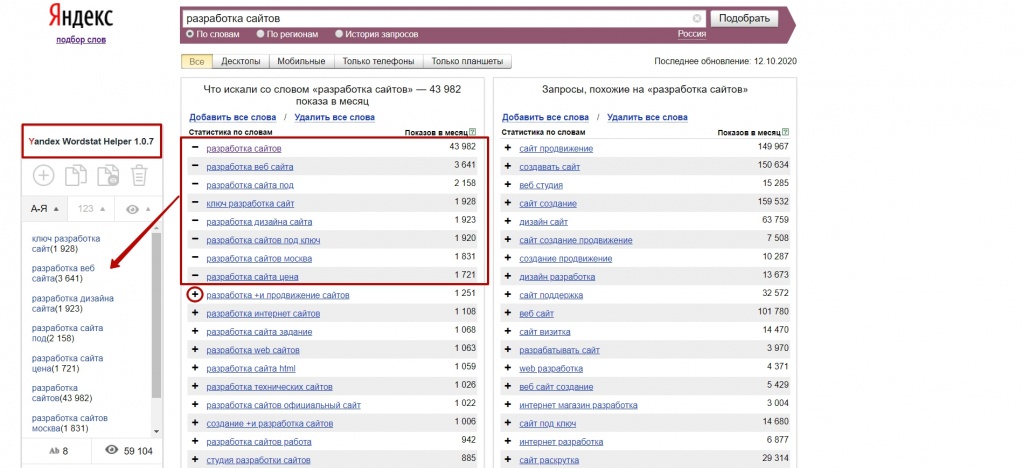Select the 'По словам' radio button
Image resolution: width=1023 pixels, height=468 pixels.
click(190, 34)
